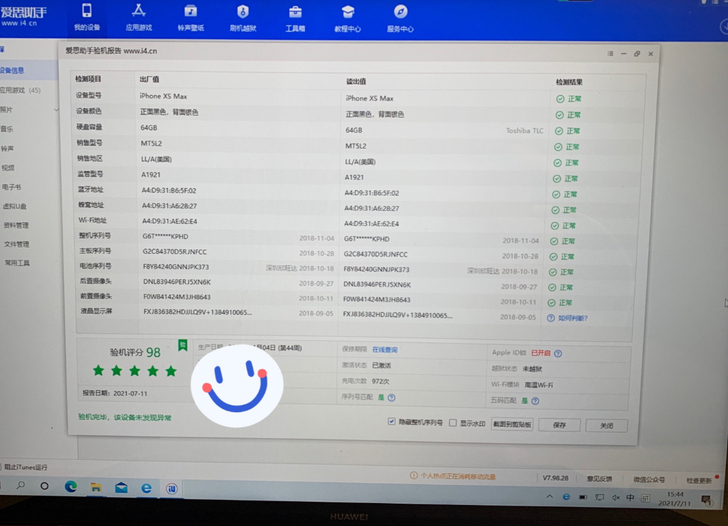728x526 pixels.
Task: Open Microsoft Edge in the taskbar
Action: point(71,486)
